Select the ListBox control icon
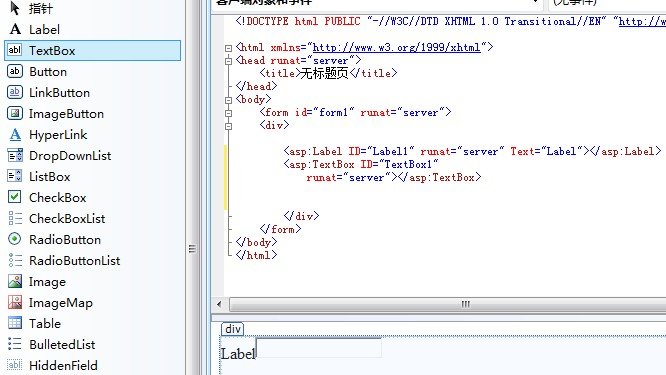The image size is (666, 375). tap(15, 176)
